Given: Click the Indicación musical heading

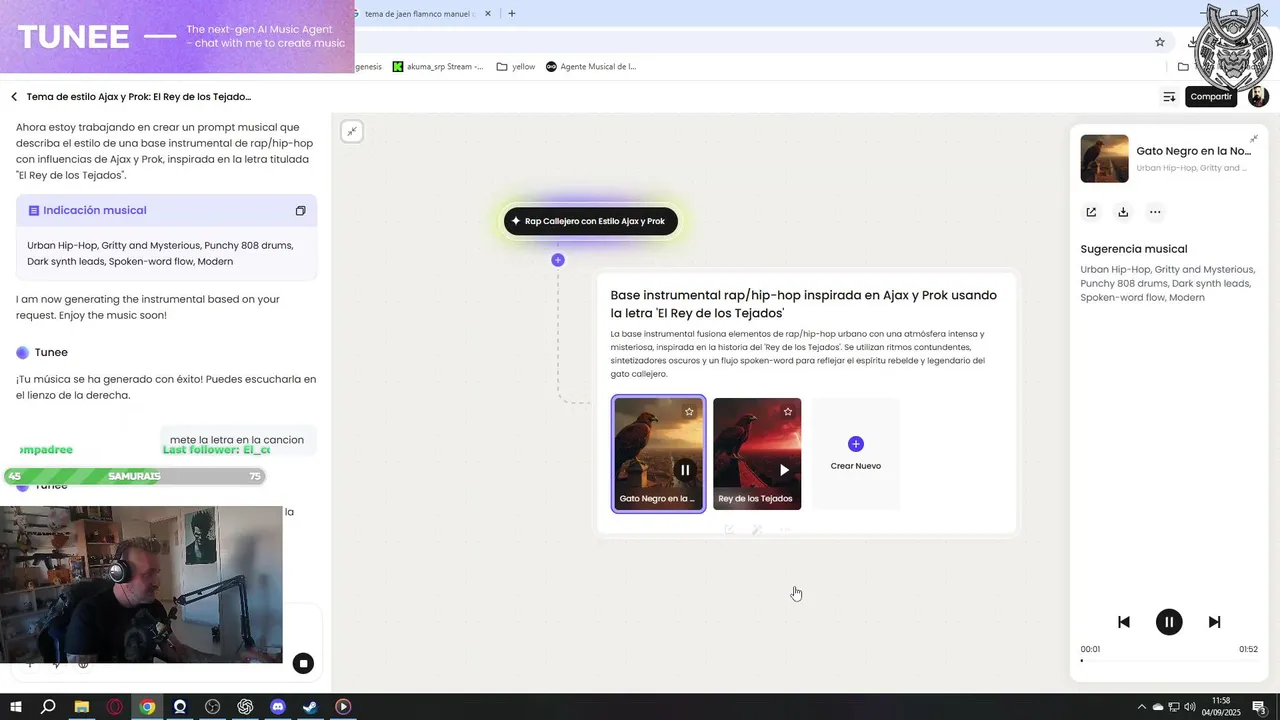Looking at the screenshot, I should (94, 211).
